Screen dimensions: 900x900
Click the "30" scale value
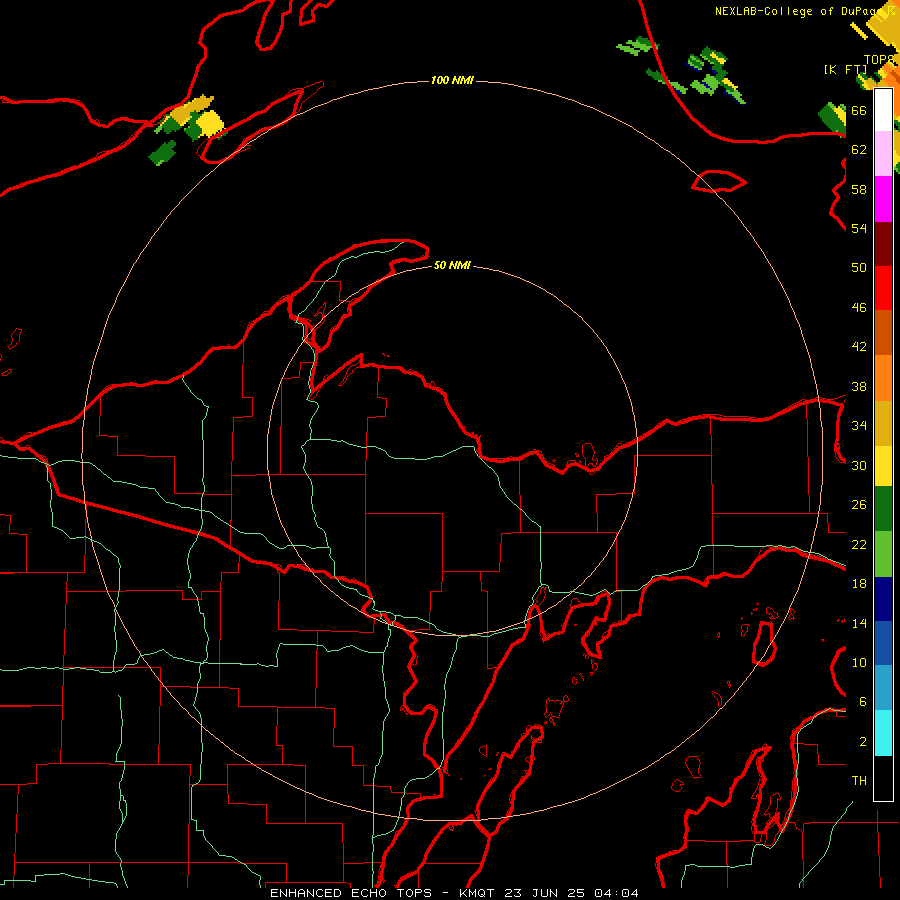[859, 465]
